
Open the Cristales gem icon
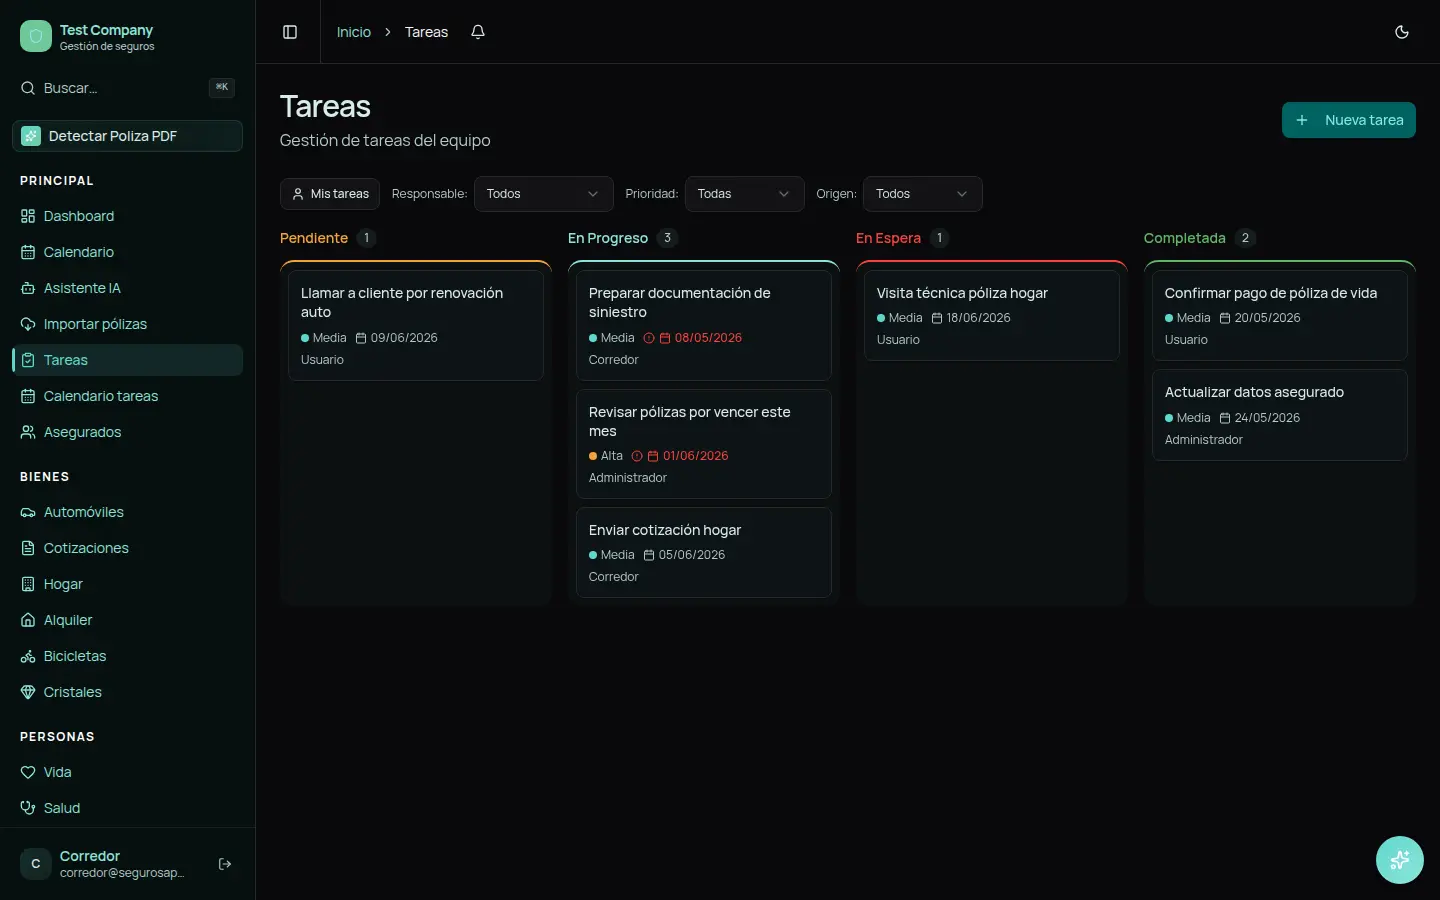point(28,692)
